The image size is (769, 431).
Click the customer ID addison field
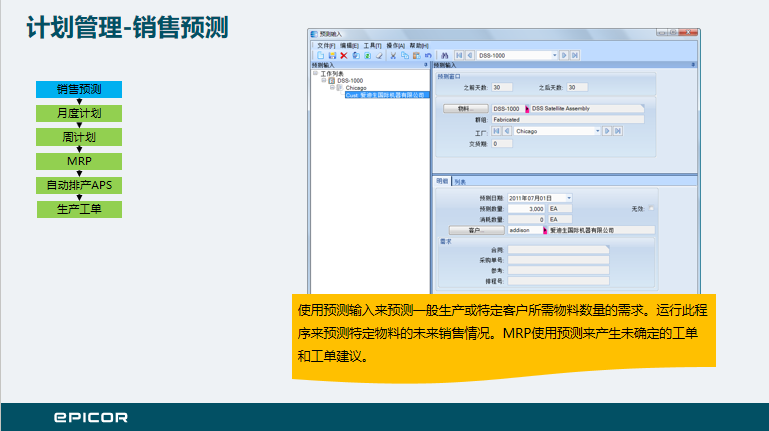[x=525, y=230]
